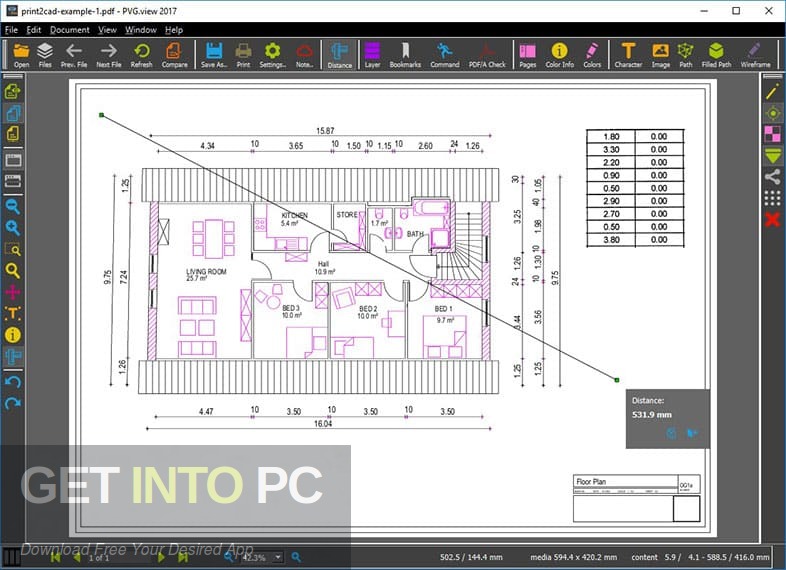The height and width of the screenshot is (570, 786).
Task: Toggle Wireframe display mode
Action: coord(756,54)
